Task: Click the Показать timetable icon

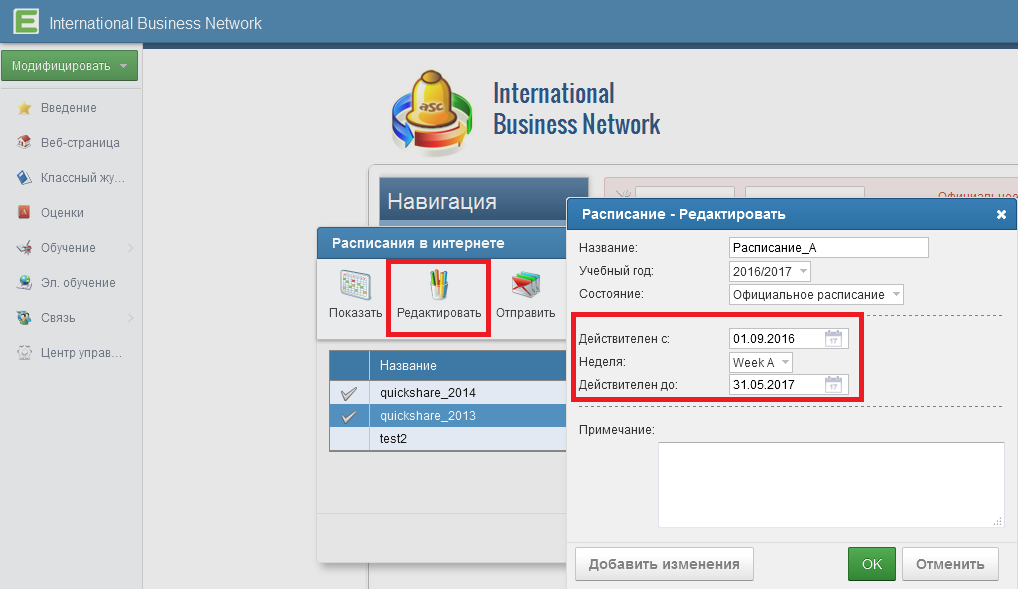Action: 355,285
